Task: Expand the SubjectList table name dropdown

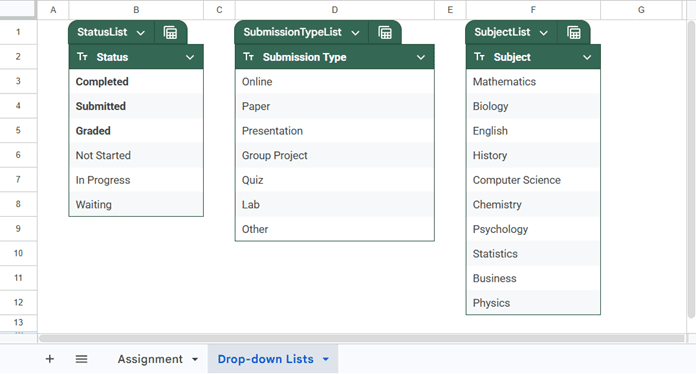Action: pyautogui.click(x=543, y=33)
